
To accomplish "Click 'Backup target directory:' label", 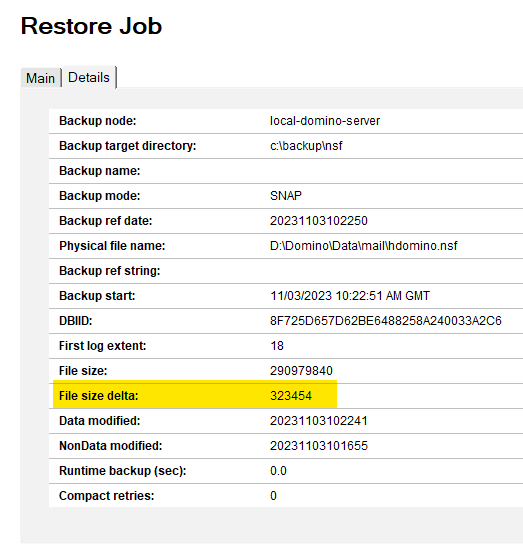I will click(x=127, y=146).
